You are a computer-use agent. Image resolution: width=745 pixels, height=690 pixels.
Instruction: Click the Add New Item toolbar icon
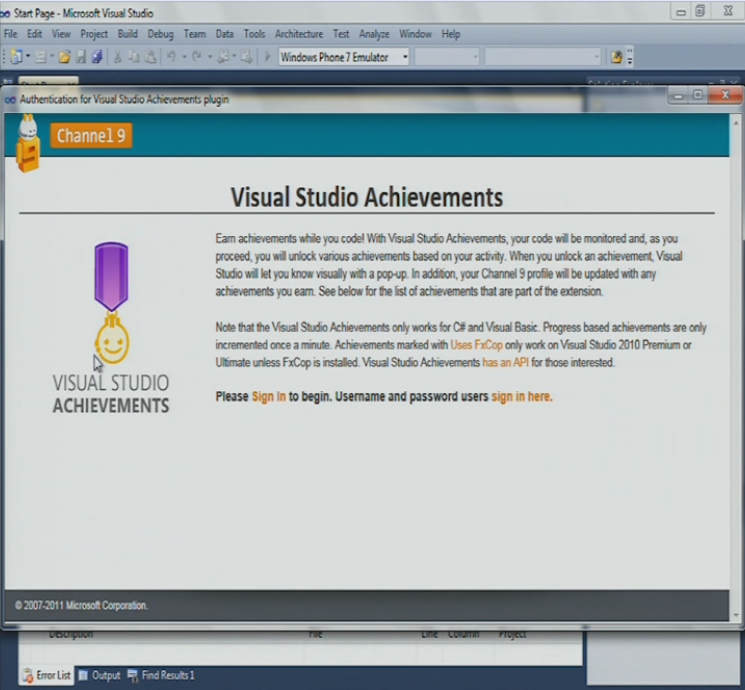41,57
